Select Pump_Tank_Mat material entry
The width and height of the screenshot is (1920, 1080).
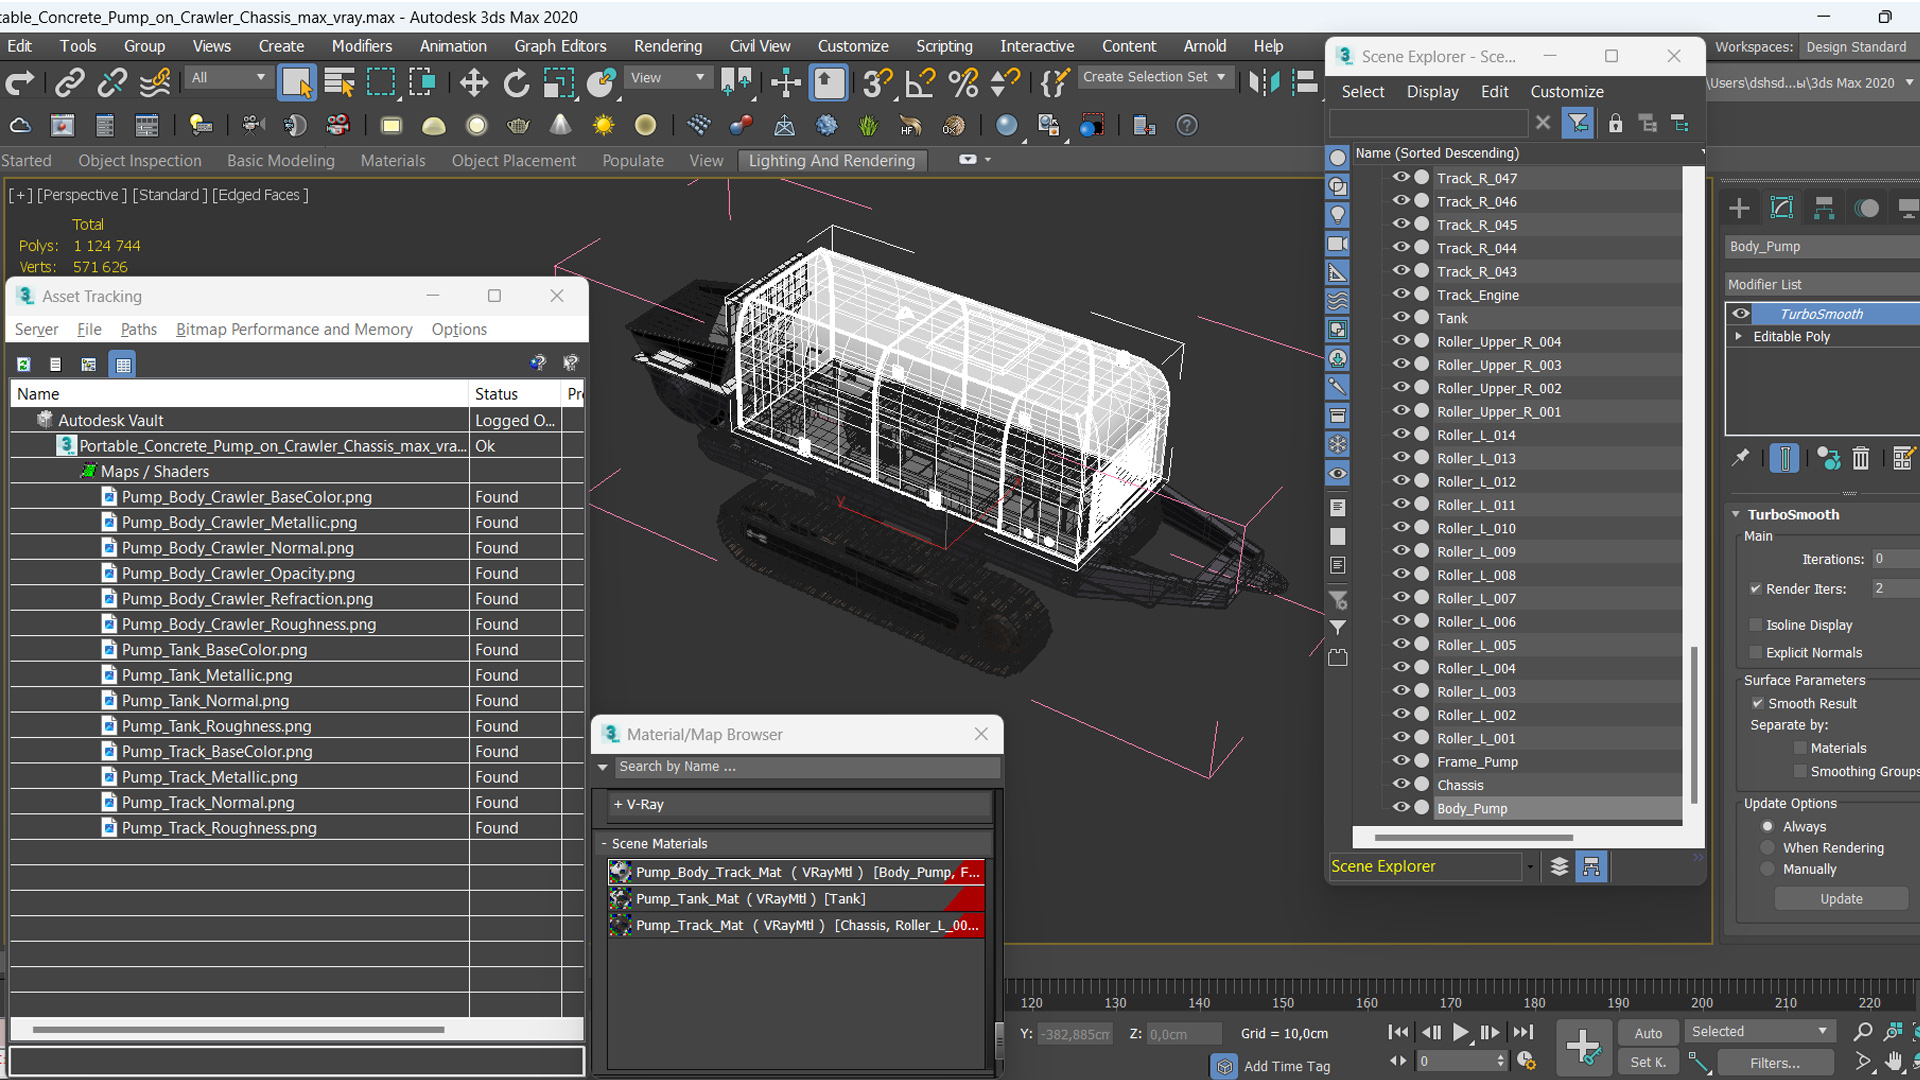[x=796, y=899]
